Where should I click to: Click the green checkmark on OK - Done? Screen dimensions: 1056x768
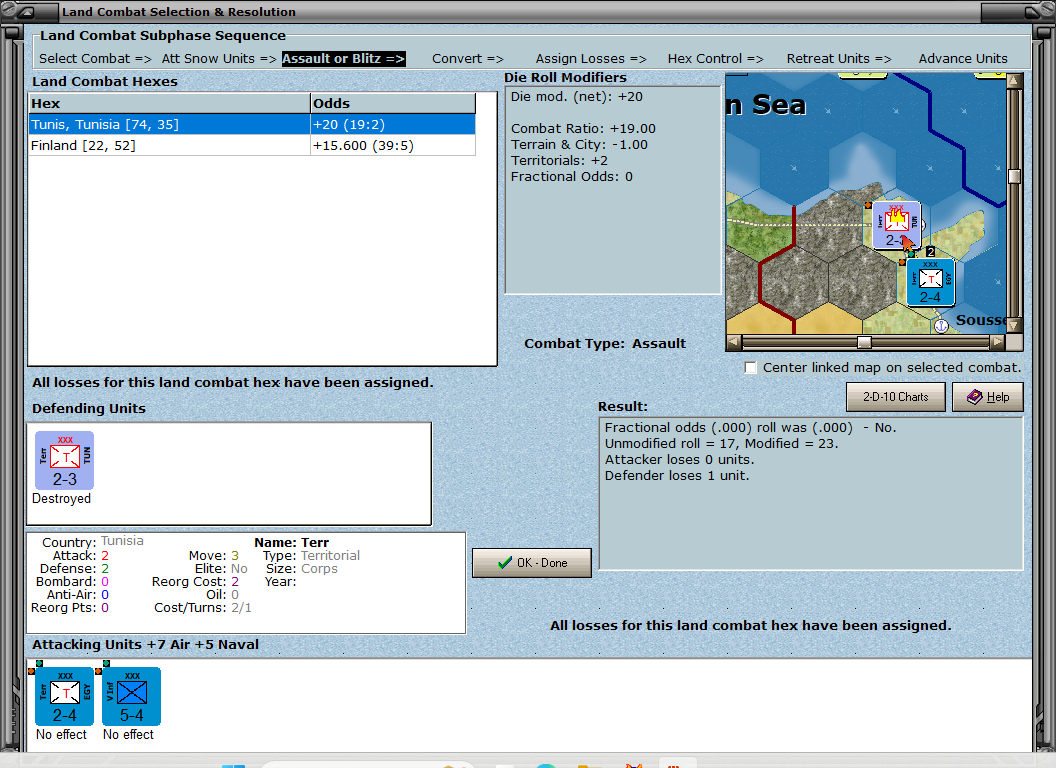505,563
